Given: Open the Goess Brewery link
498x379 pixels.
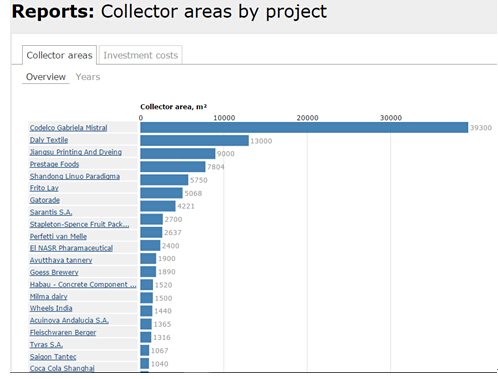Looking at the screenshot, I should pyautogui.click(x=54, y=272).
